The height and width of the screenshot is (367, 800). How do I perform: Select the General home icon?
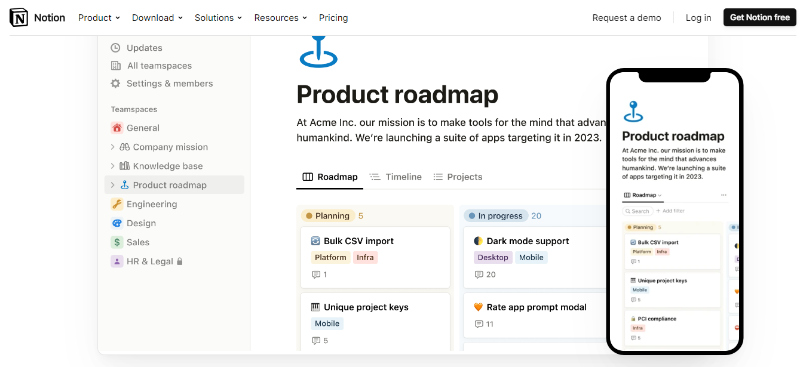[117, 128]
